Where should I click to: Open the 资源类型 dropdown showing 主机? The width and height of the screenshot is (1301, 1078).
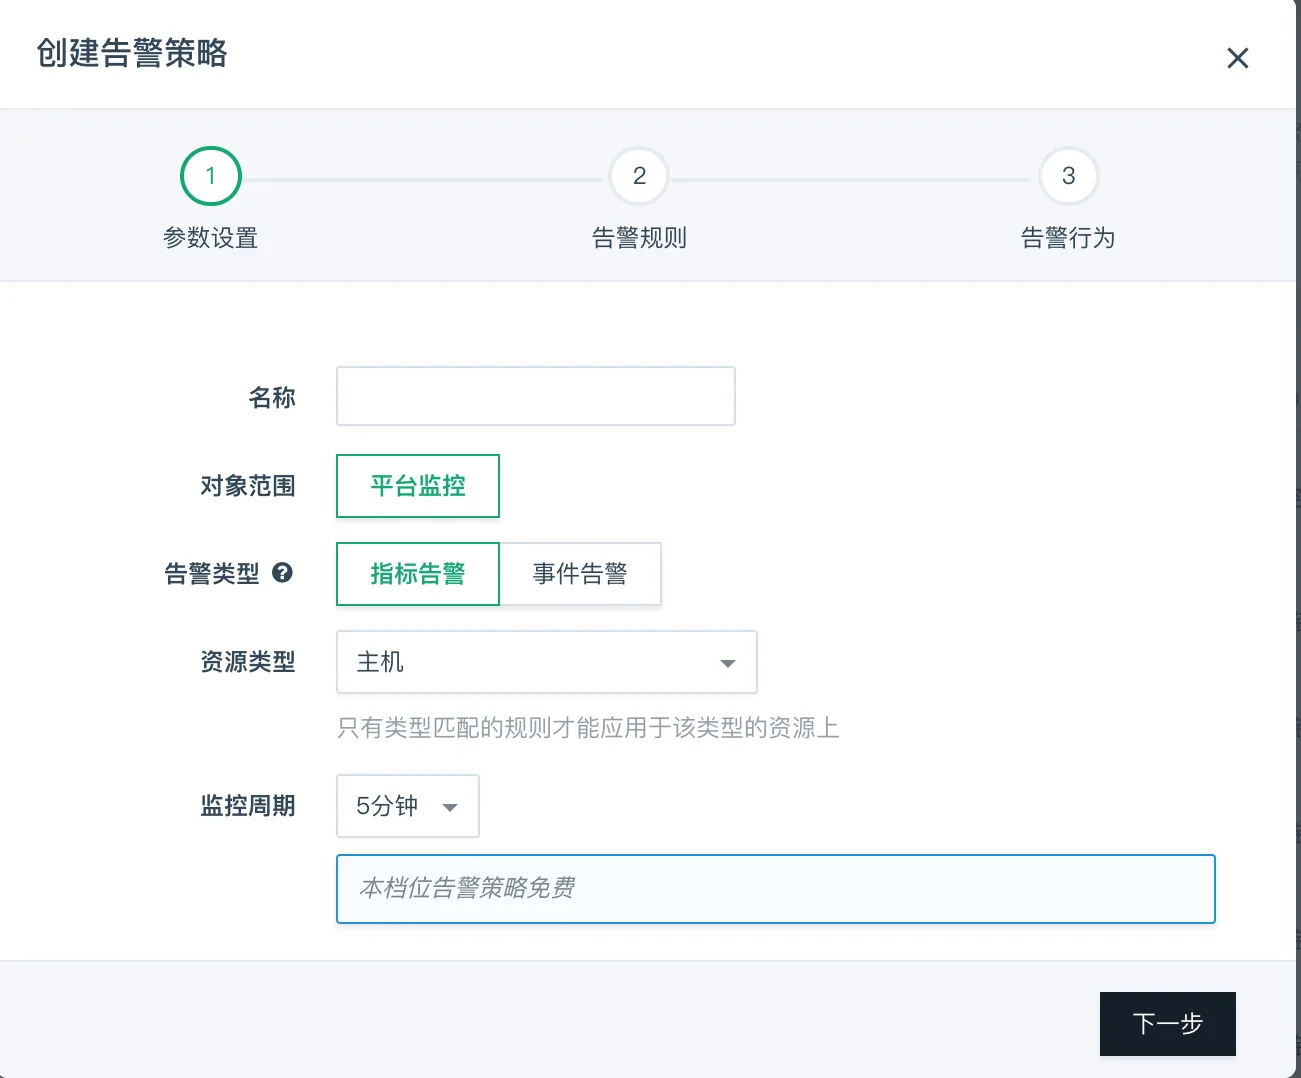(545, 662)
